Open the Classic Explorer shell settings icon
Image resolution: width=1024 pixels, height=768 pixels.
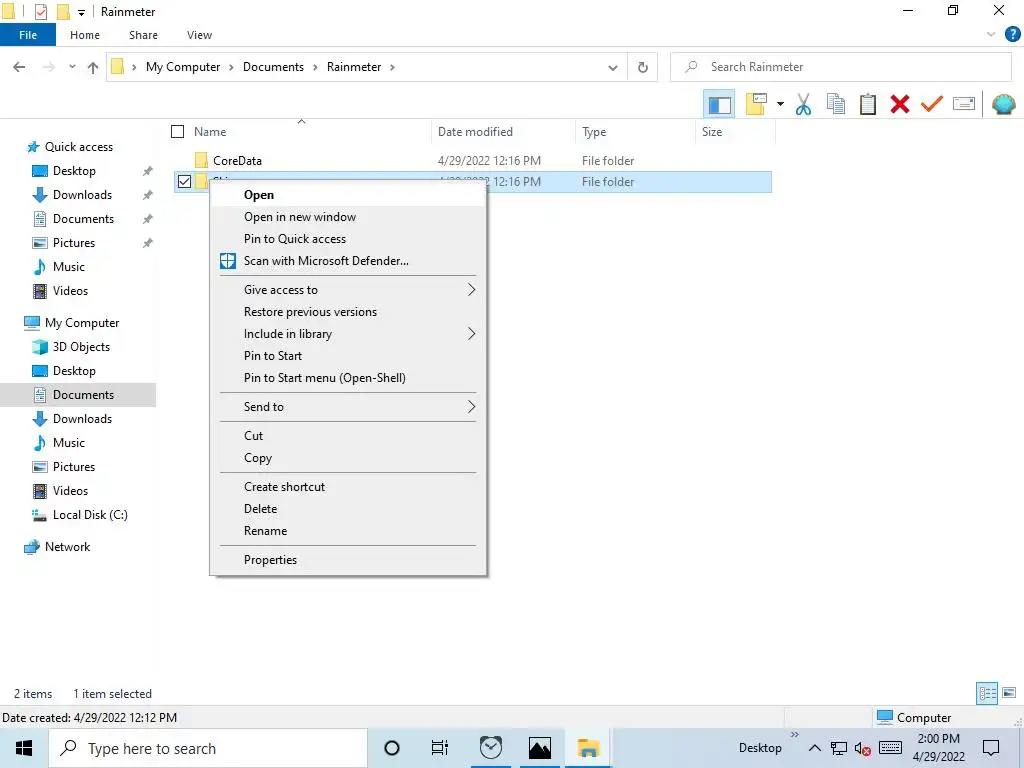point(1004,104)
